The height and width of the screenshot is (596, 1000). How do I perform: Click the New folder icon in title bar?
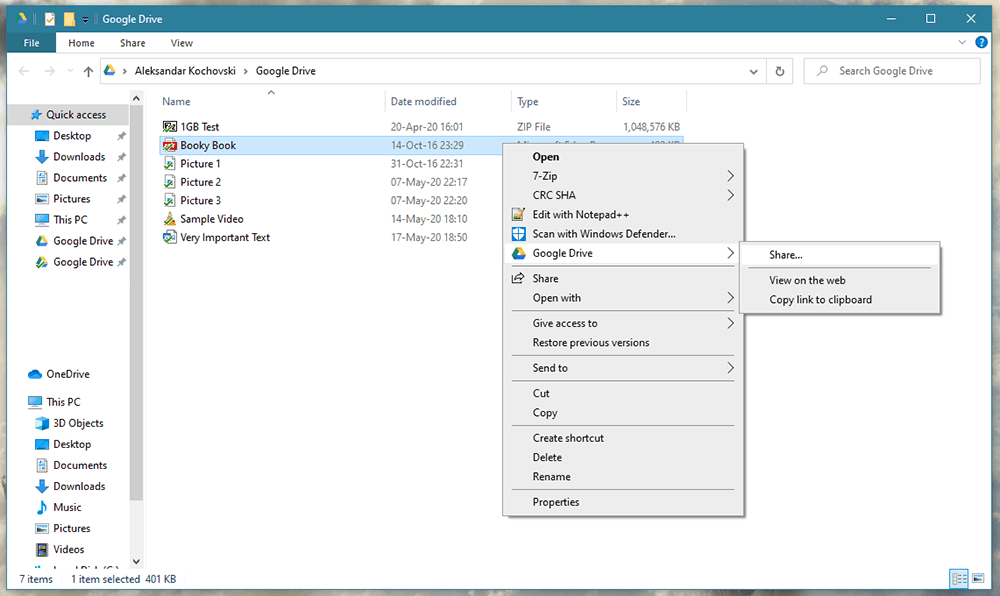(x=69, y=19)
